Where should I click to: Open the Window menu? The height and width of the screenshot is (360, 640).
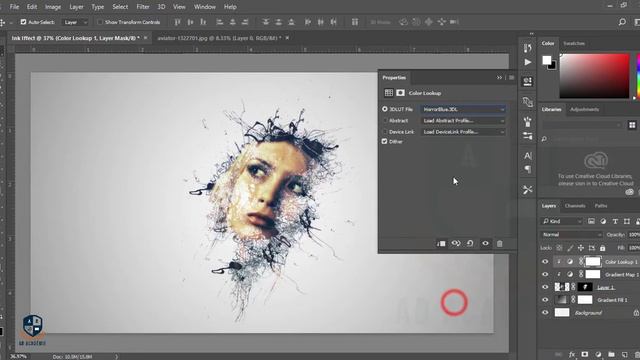[x=204, y=7]
